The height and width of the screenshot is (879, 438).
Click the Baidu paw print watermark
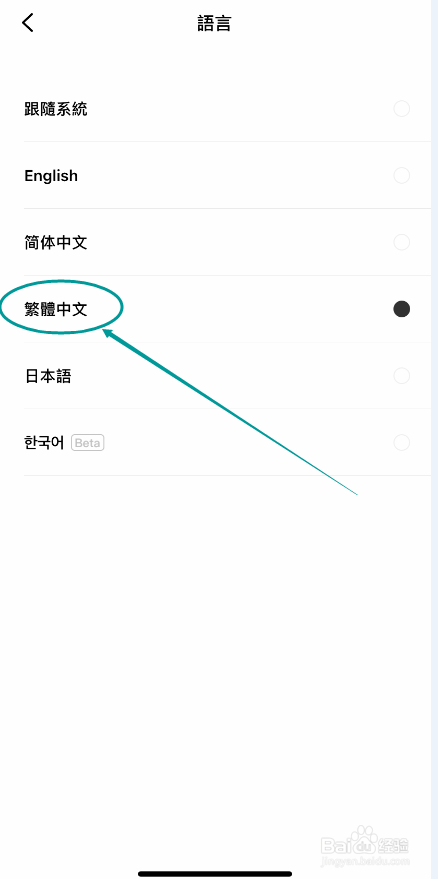pyautogui.click(x=367, y=839)
